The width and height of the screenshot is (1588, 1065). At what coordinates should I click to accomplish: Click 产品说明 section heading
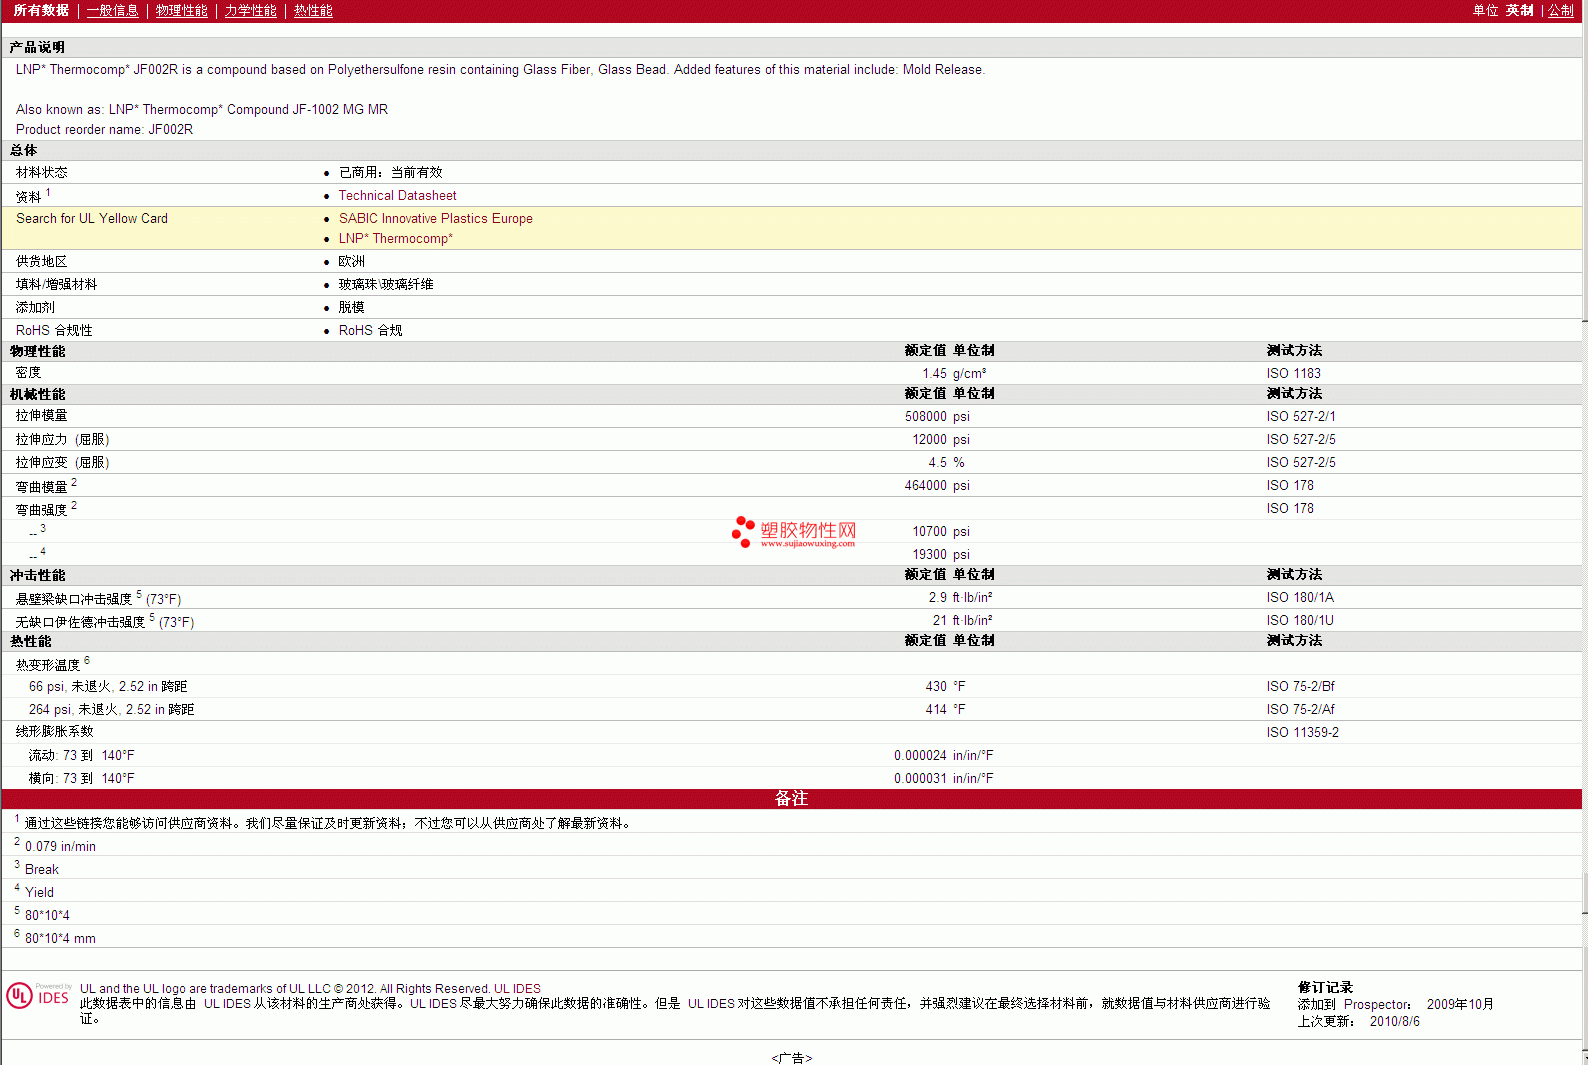pyautogui.click(x=37, y=48)
